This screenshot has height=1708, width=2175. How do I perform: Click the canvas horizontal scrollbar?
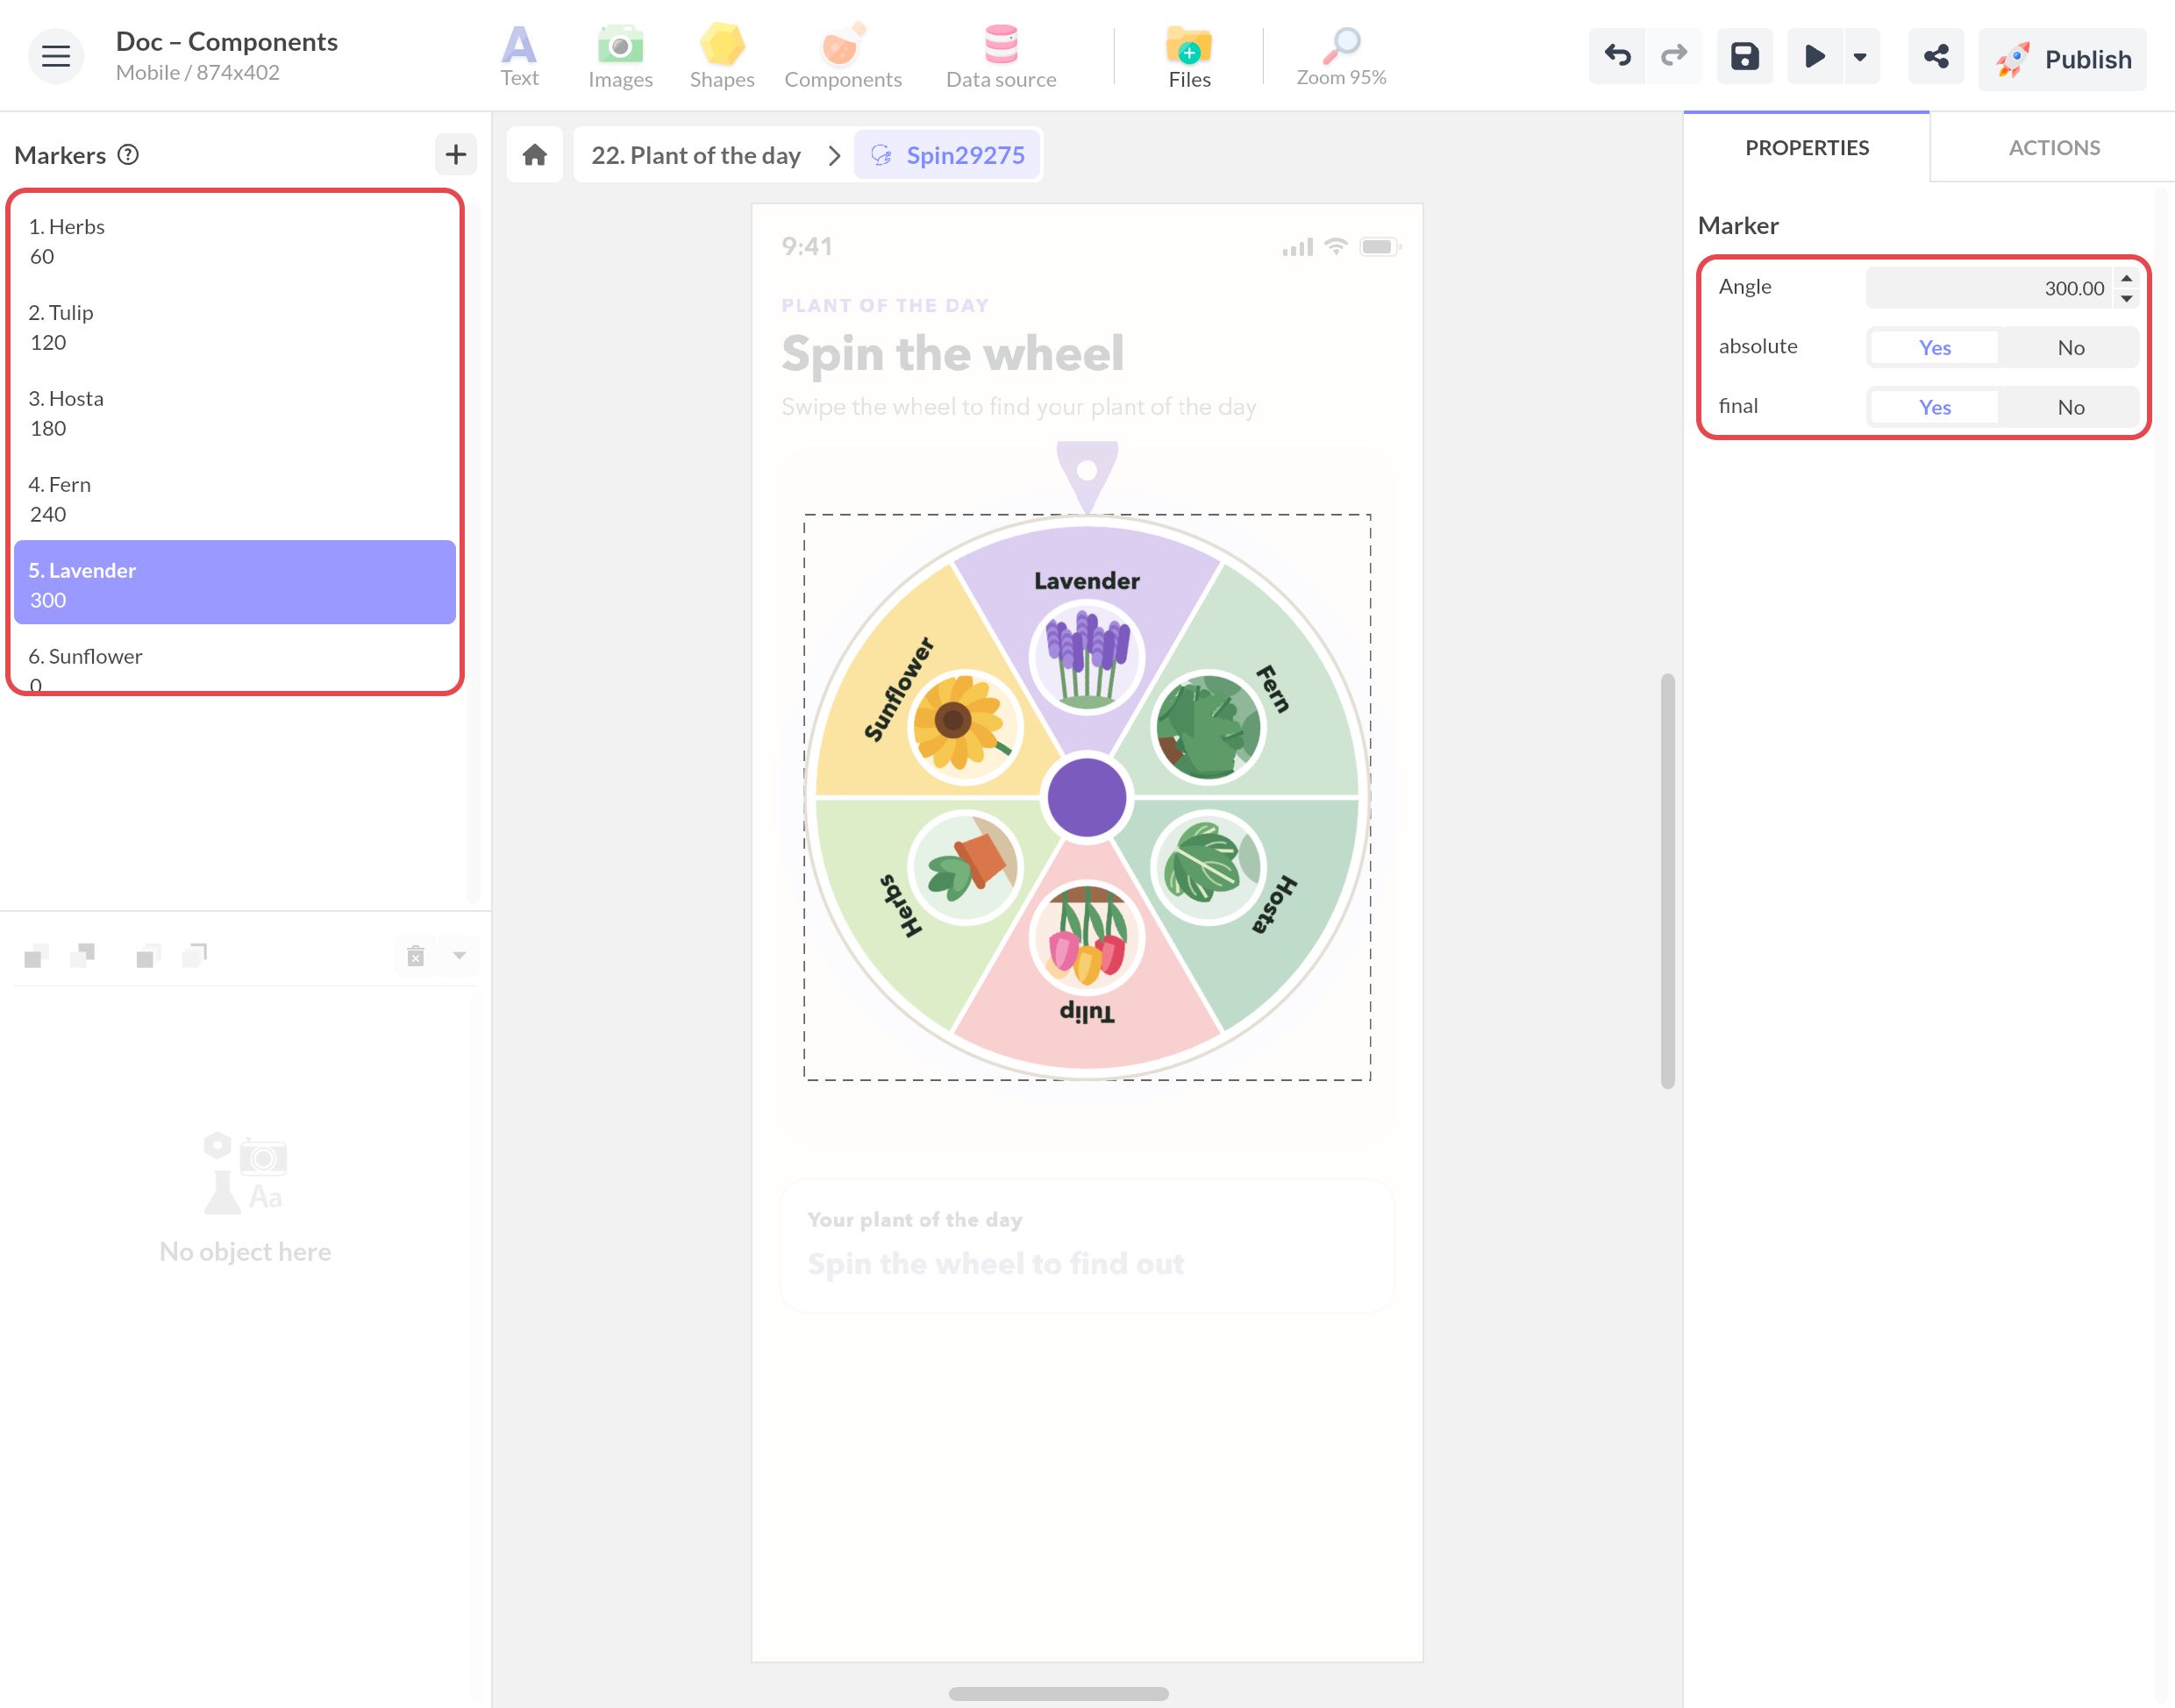(1058, 1693)
